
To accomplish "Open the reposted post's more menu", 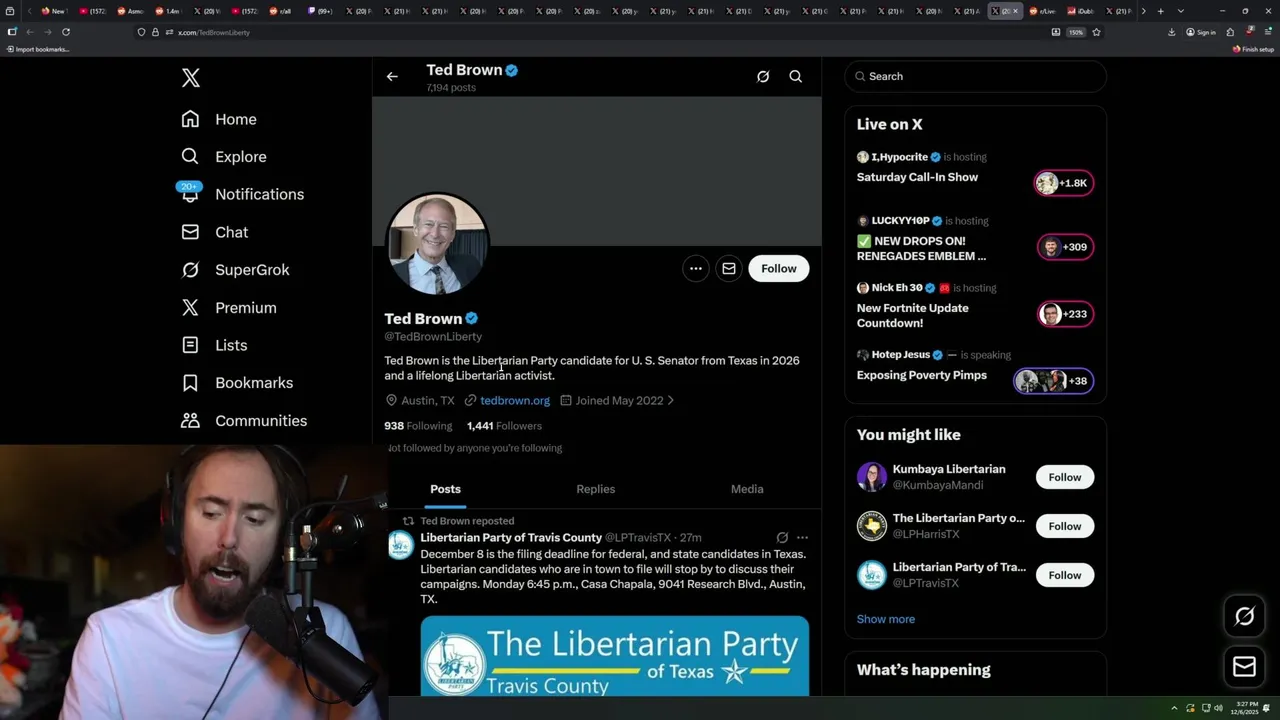I will (802, 538).
